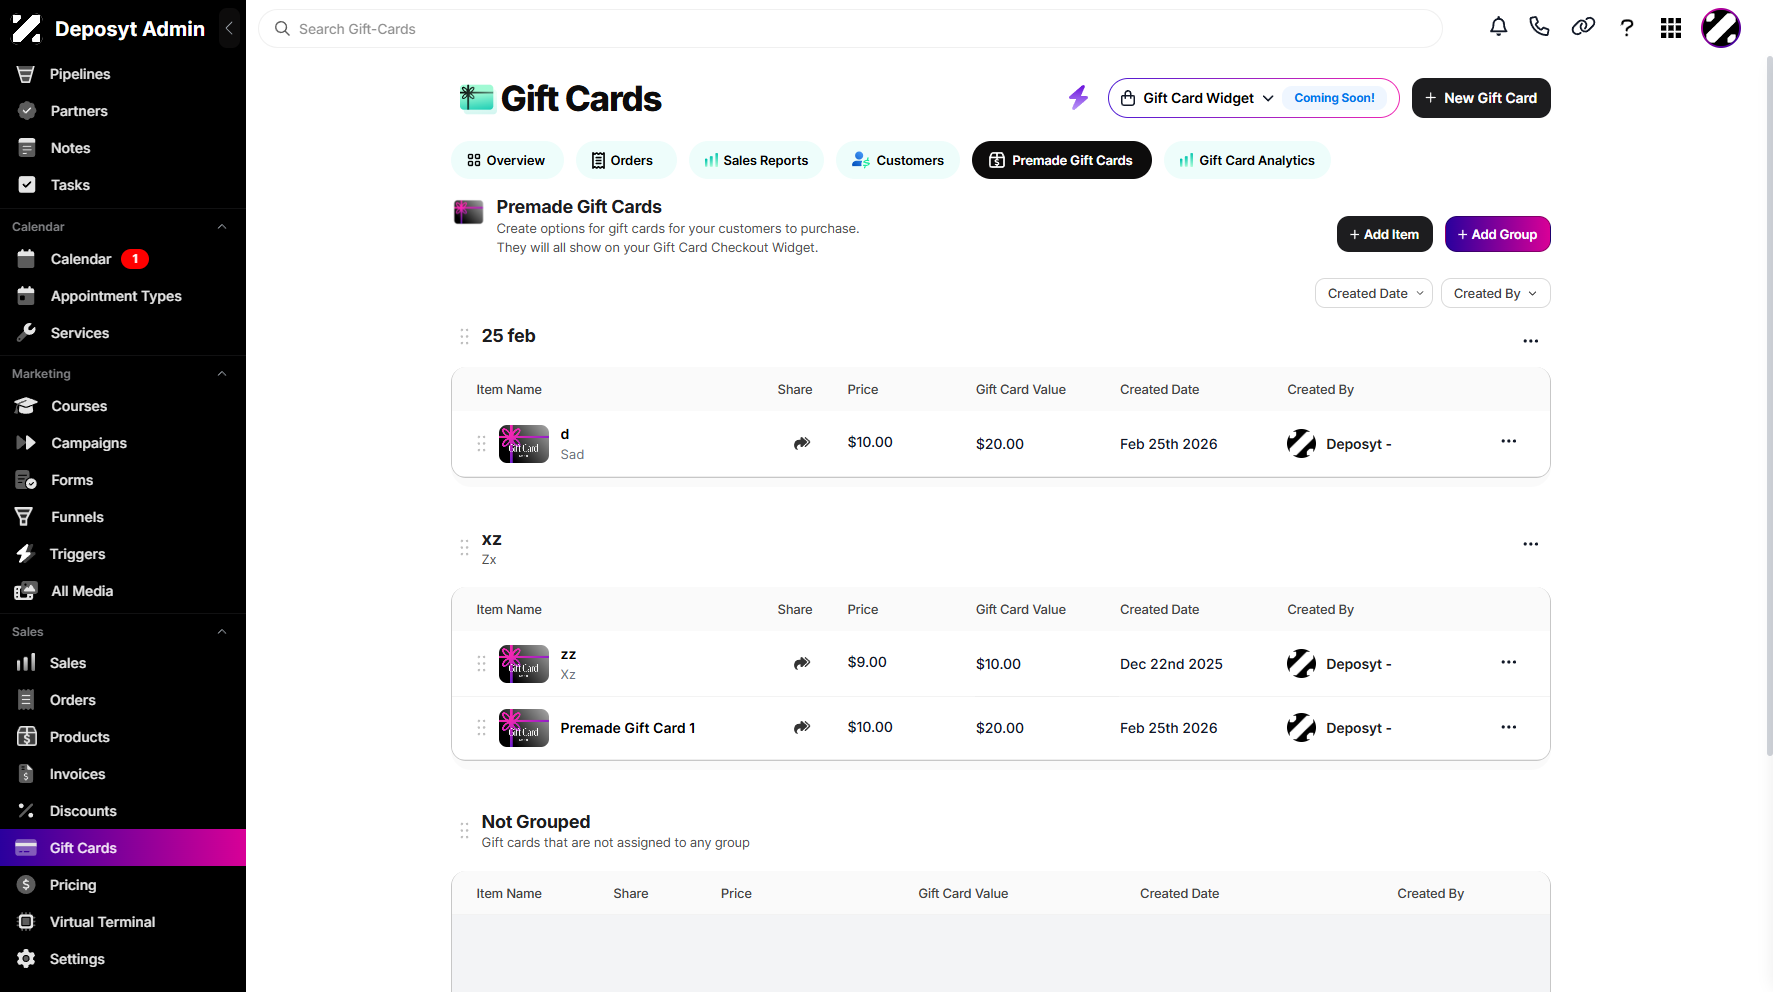Image resolution: width=1773 pixels, height=992 pixels.
Task: Click the New Gift Card button
Action: [x=1481, y=98]
